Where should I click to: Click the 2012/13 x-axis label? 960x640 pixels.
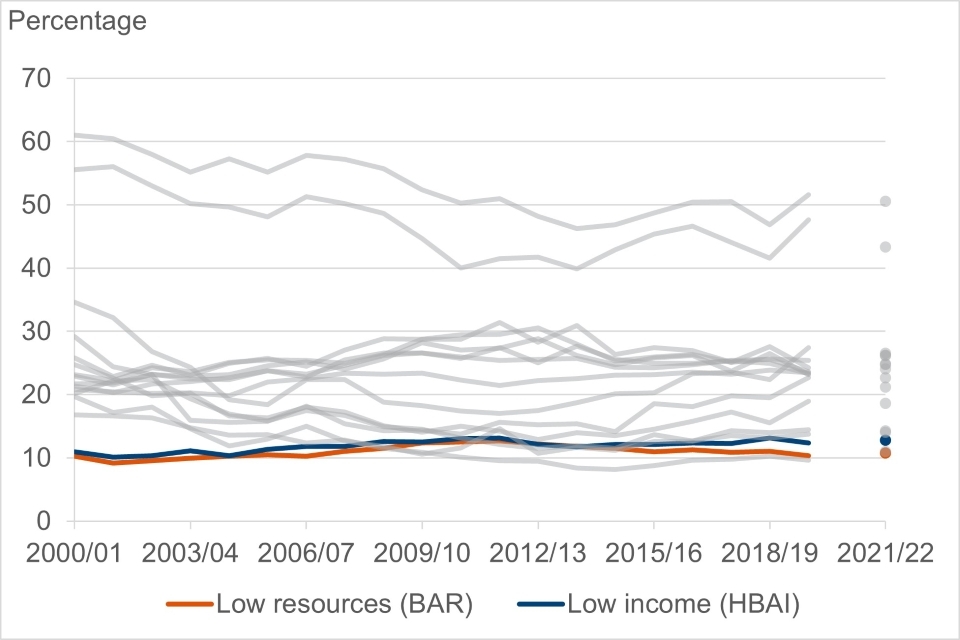[538, 552]
